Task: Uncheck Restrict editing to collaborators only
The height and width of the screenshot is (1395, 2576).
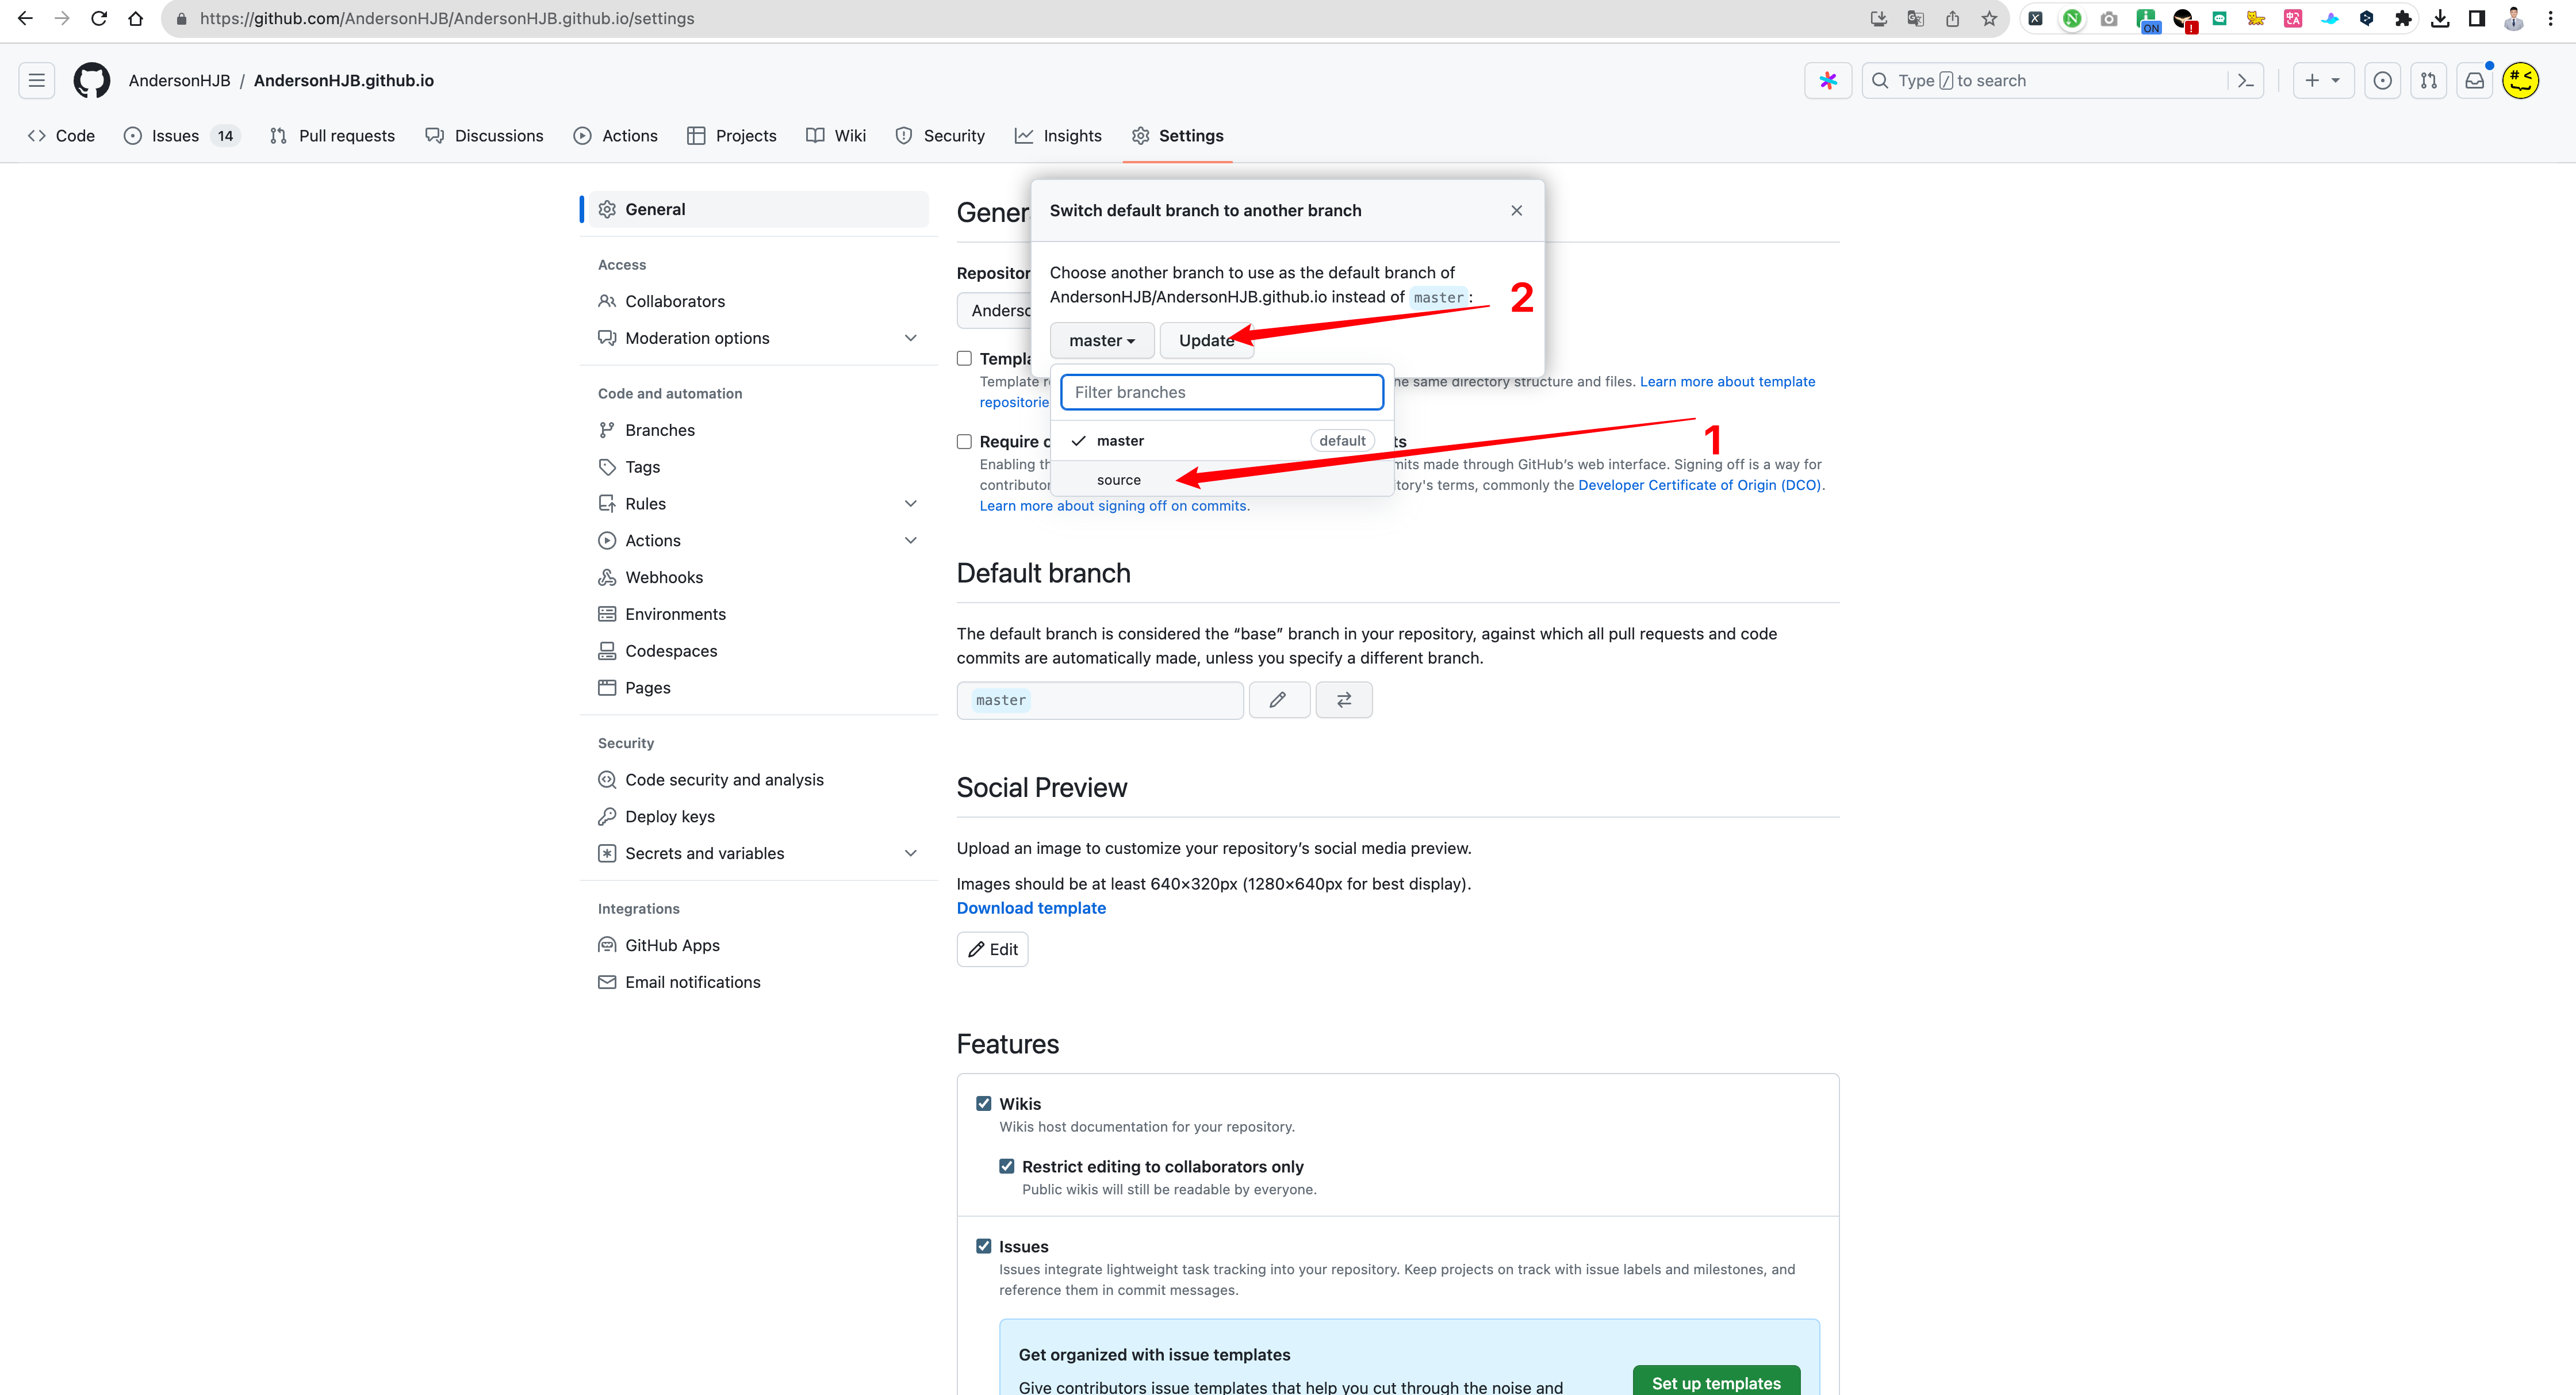Action: pos(1007,1167)
